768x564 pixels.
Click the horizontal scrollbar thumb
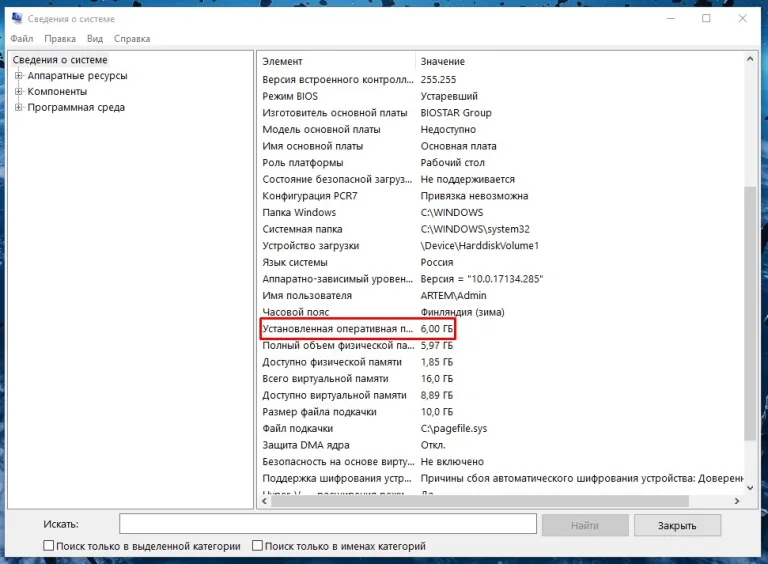point(480,501)
